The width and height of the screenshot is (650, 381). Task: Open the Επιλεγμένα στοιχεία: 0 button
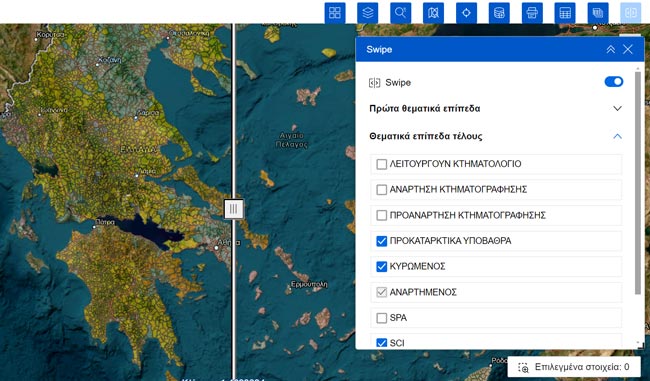tap(574, 367)
